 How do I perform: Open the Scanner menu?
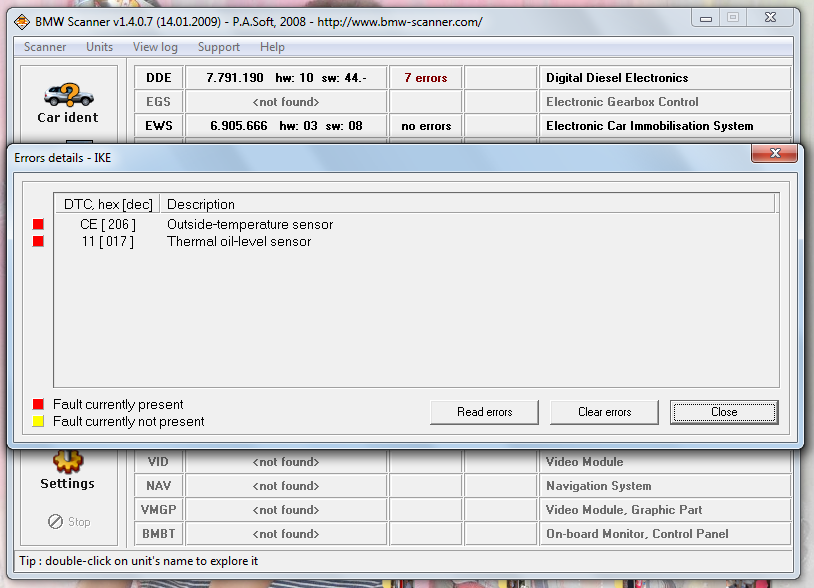pyautogui.click(x=45, y=47)
